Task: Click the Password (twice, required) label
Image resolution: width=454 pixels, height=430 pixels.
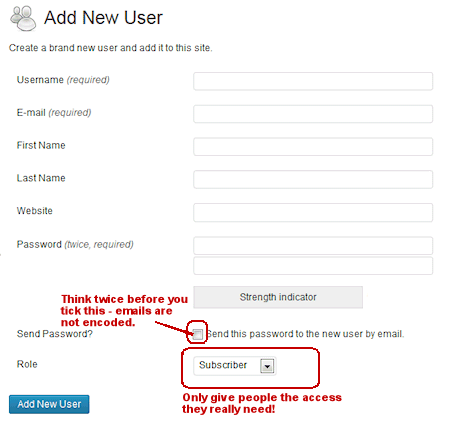Action: 75,244
